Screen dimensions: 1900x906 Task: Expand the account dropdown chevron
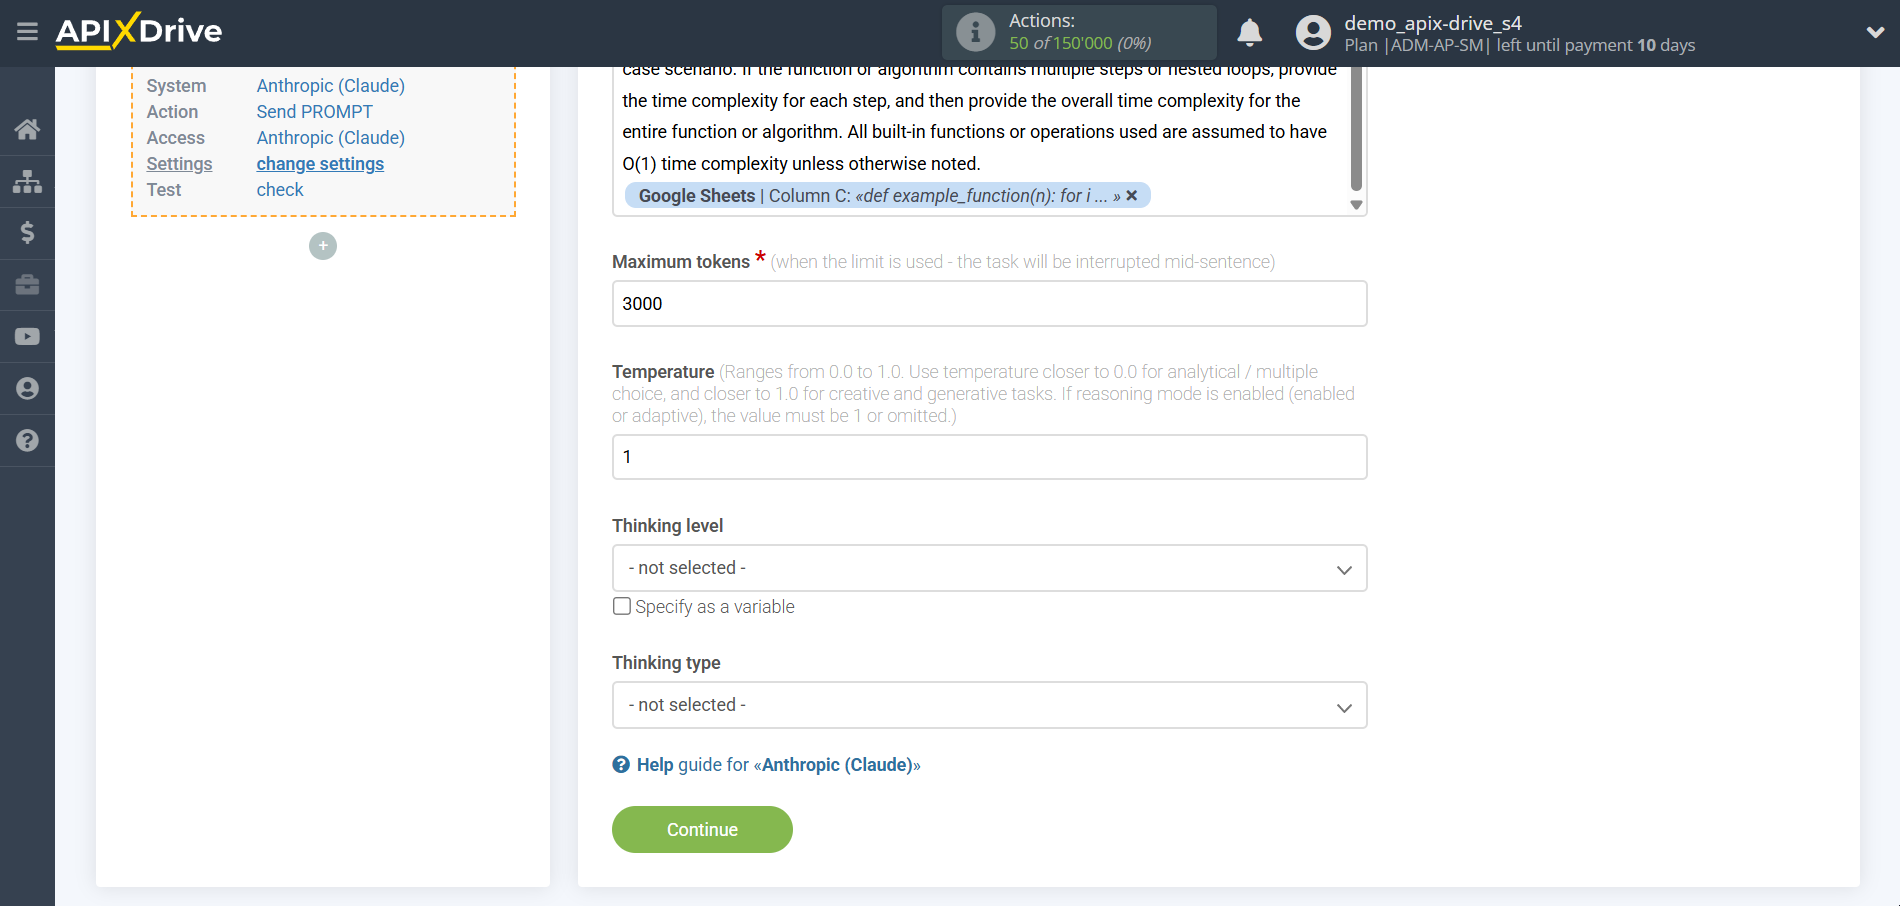pyautogui.click(x=1875, y=32)
